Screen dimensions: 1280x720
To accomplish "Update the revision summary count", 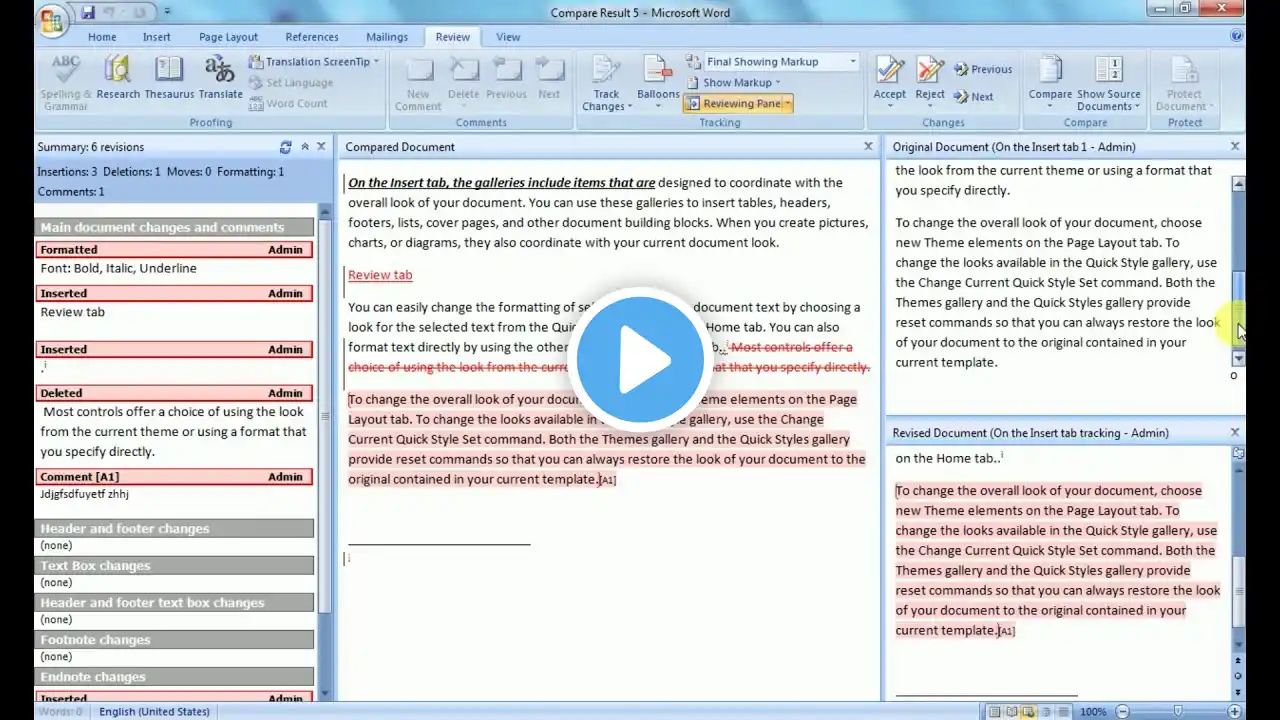I will click(x=285, y=147).
